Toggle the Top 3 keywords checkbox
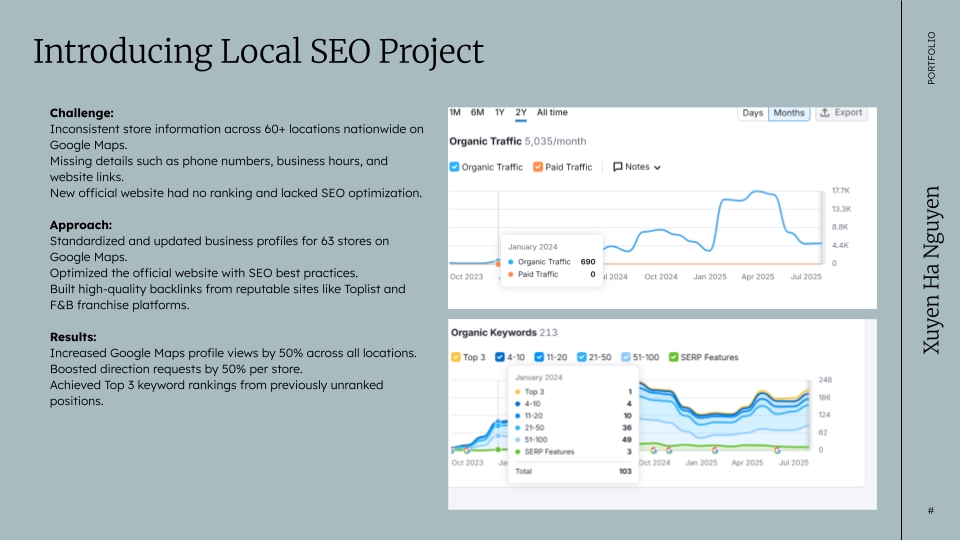The image size is (960, 540). pos(456,357)
